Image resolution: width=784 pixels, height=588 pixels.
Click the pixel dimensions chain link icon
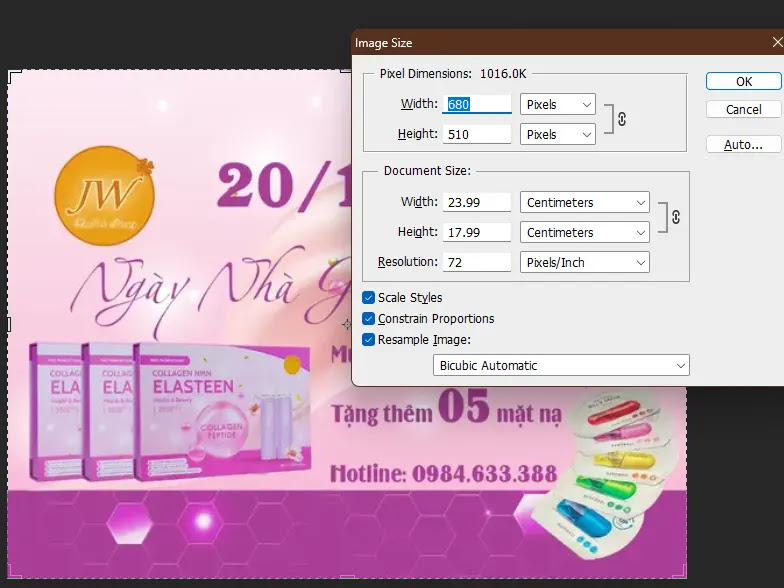click(622, 119)
